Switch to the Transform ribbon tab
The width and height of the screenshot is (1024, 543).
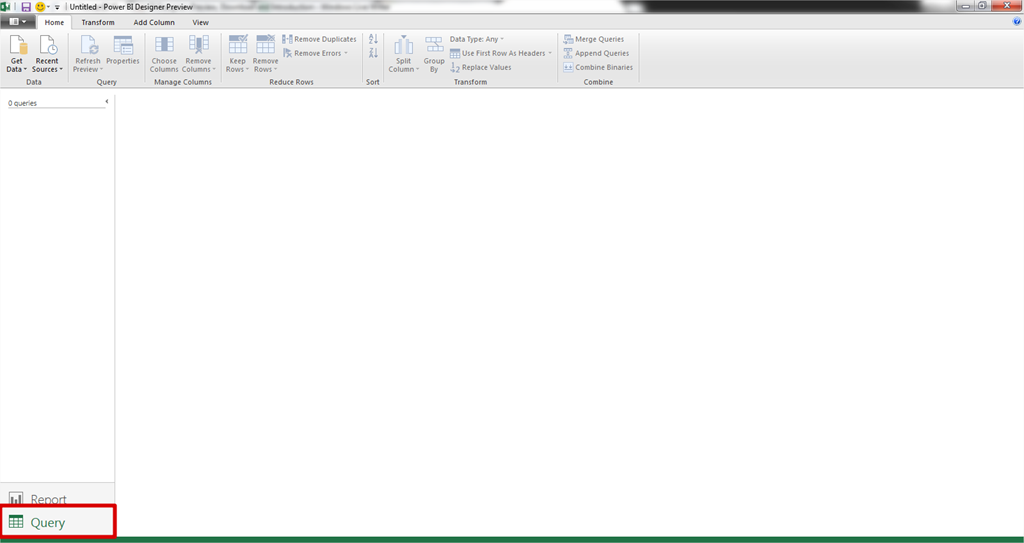click(98, 22)
